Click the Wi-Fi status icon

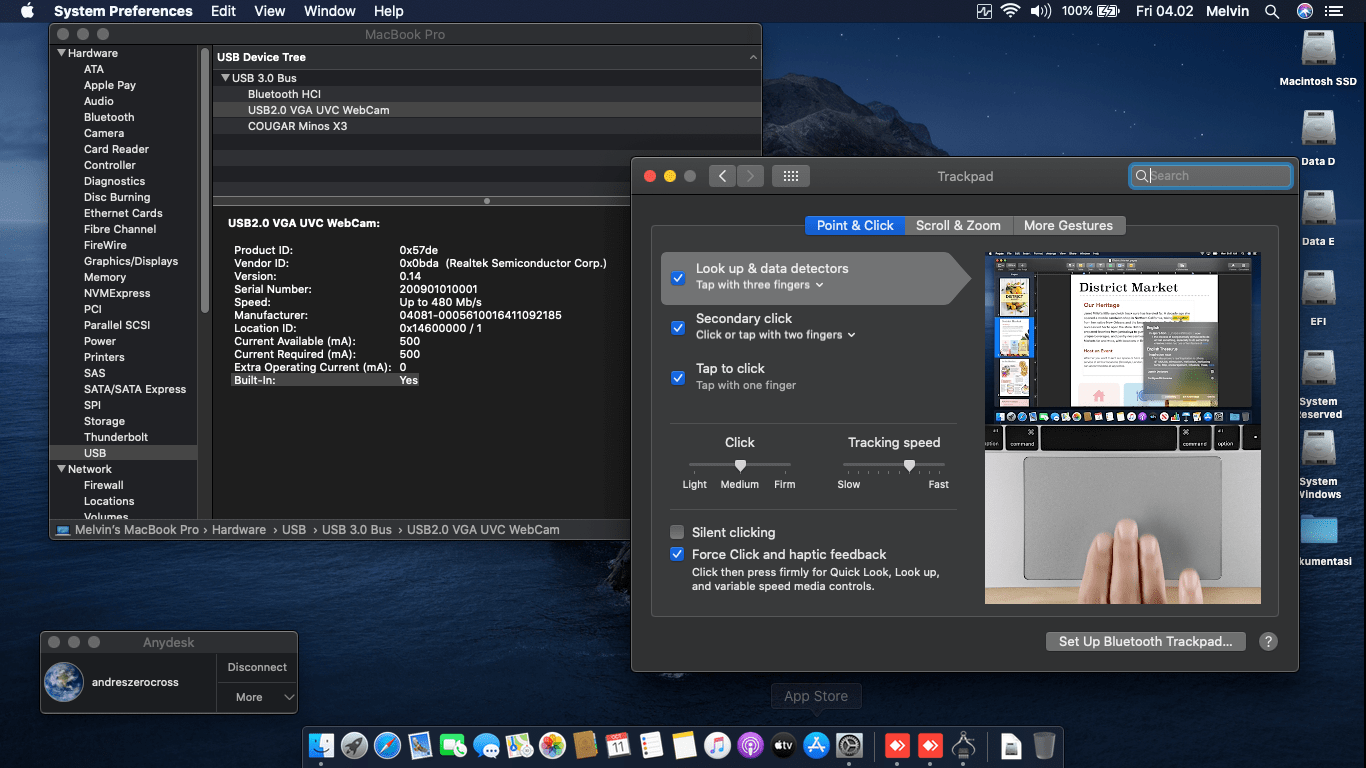click(1010, 11)
